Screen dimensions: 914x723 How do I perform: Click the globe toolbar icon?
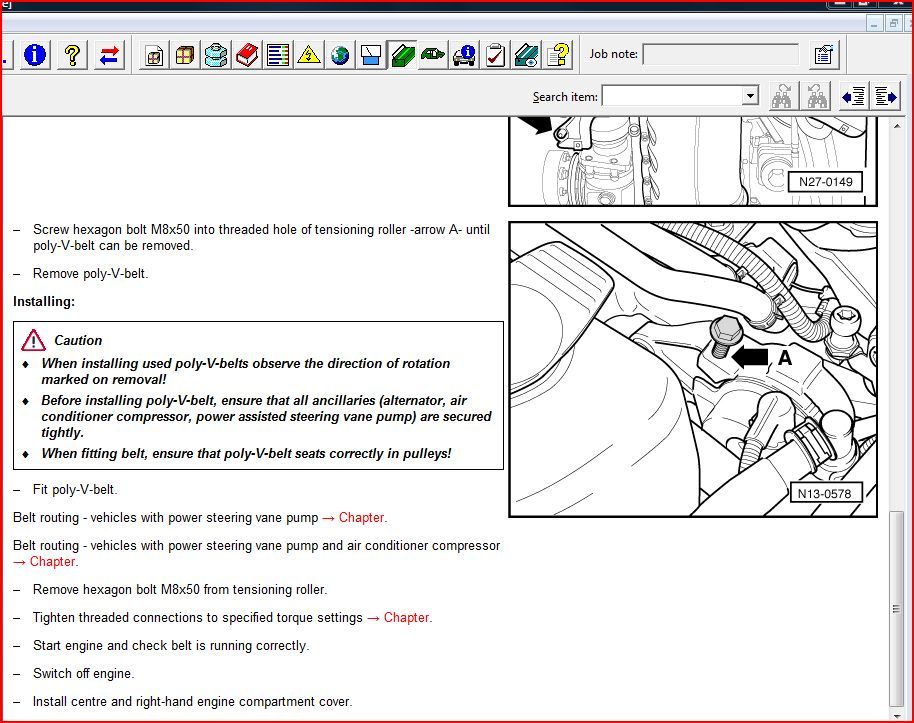340,55
